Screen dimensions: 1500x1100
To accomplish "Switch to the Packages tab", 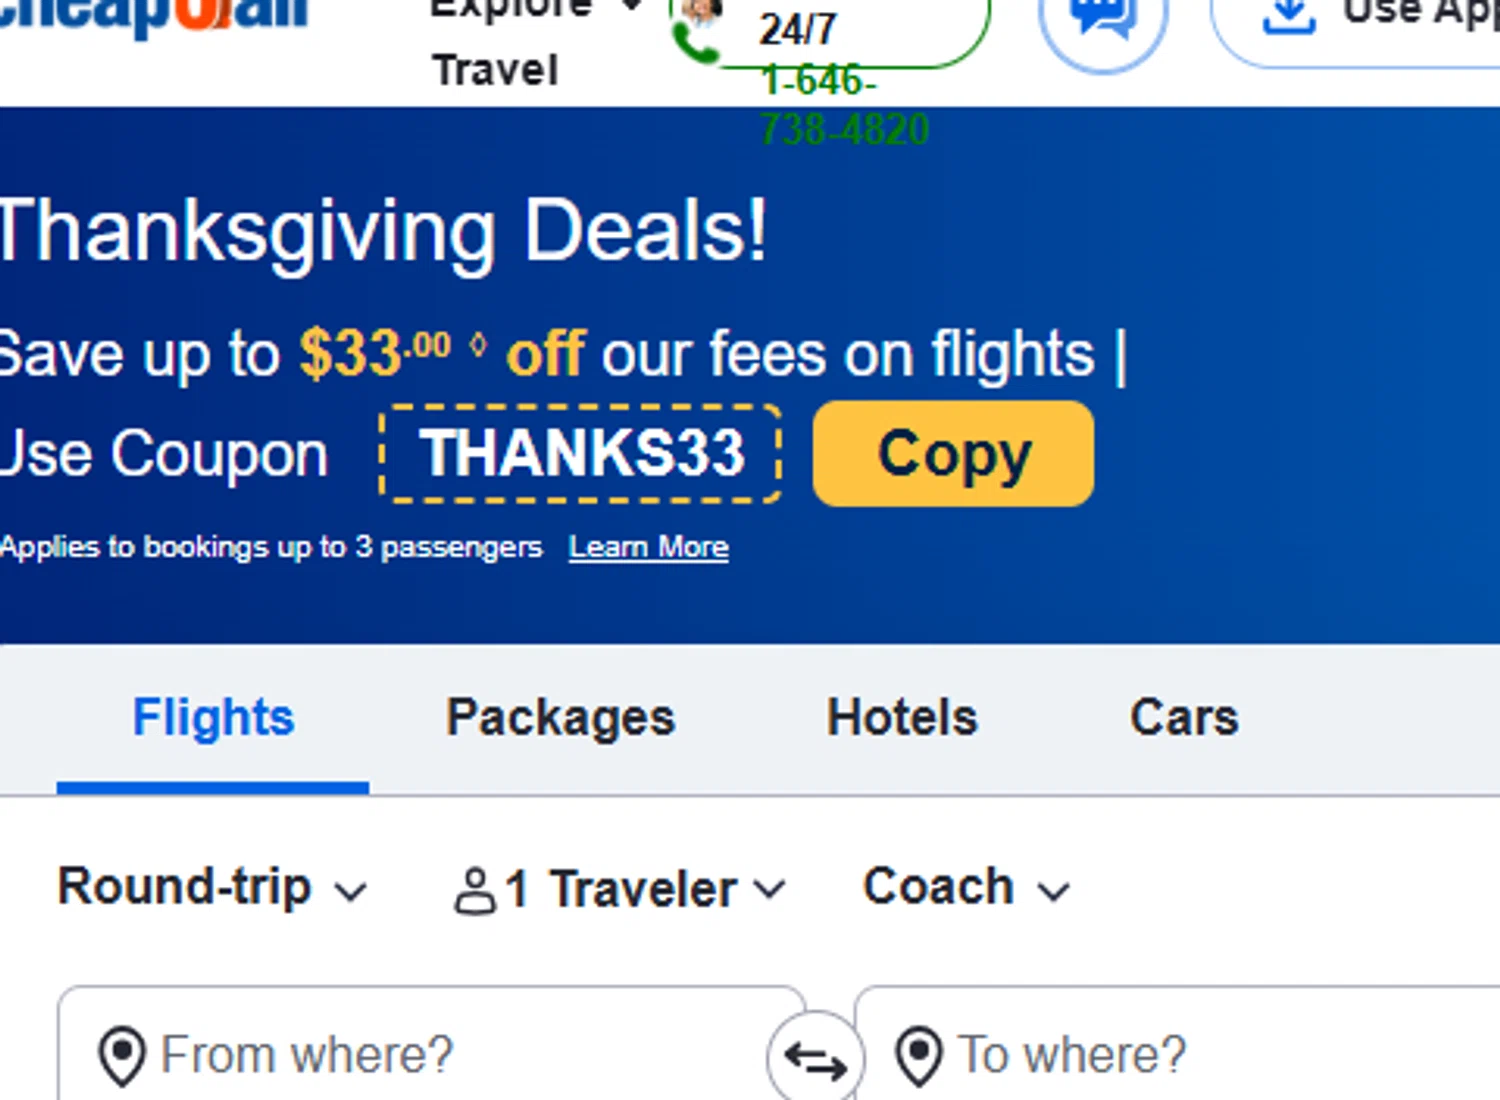I will [560, 718].
